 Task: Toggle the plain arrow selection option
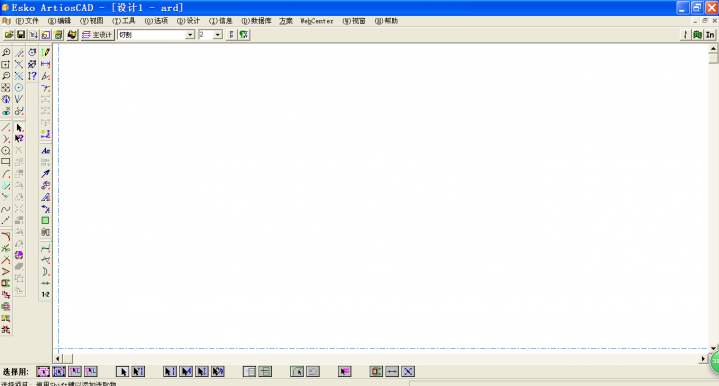coord(122,371)
